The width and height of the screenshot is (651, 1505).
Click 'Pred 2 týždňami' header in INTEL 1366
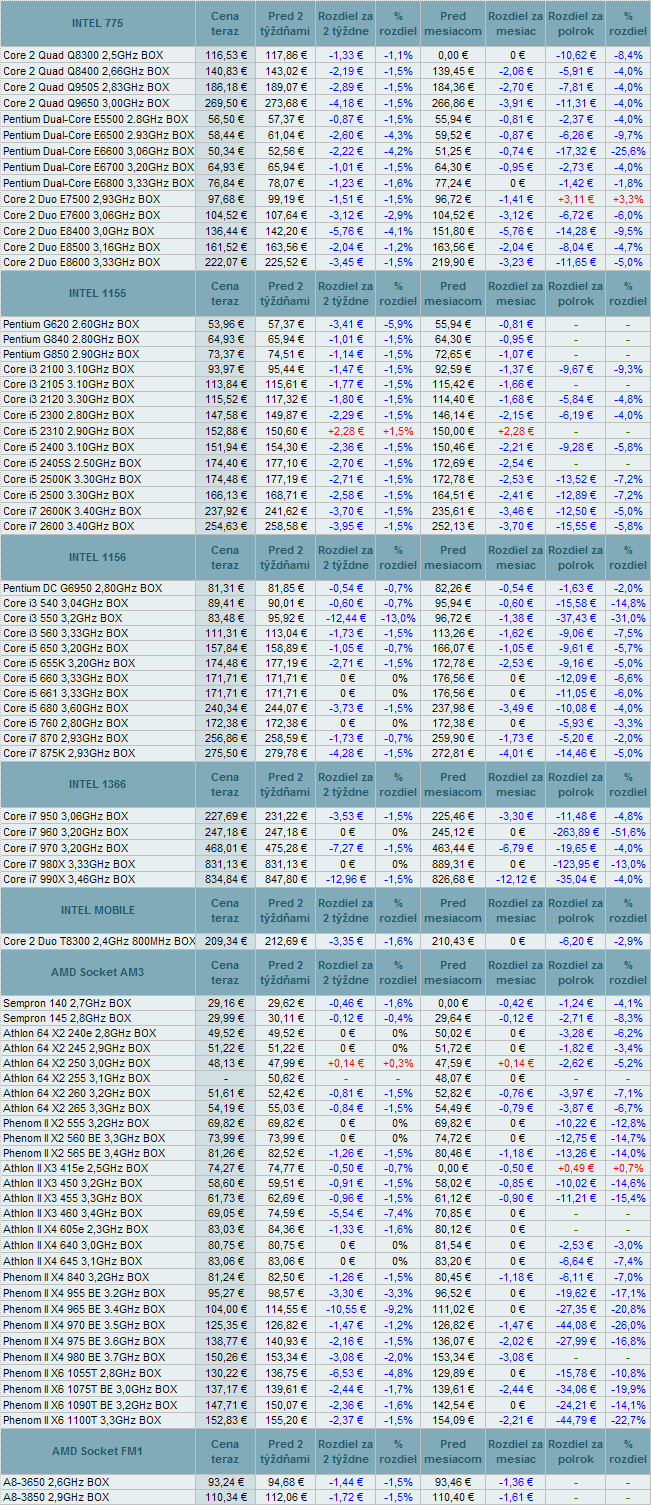(286, 784)
